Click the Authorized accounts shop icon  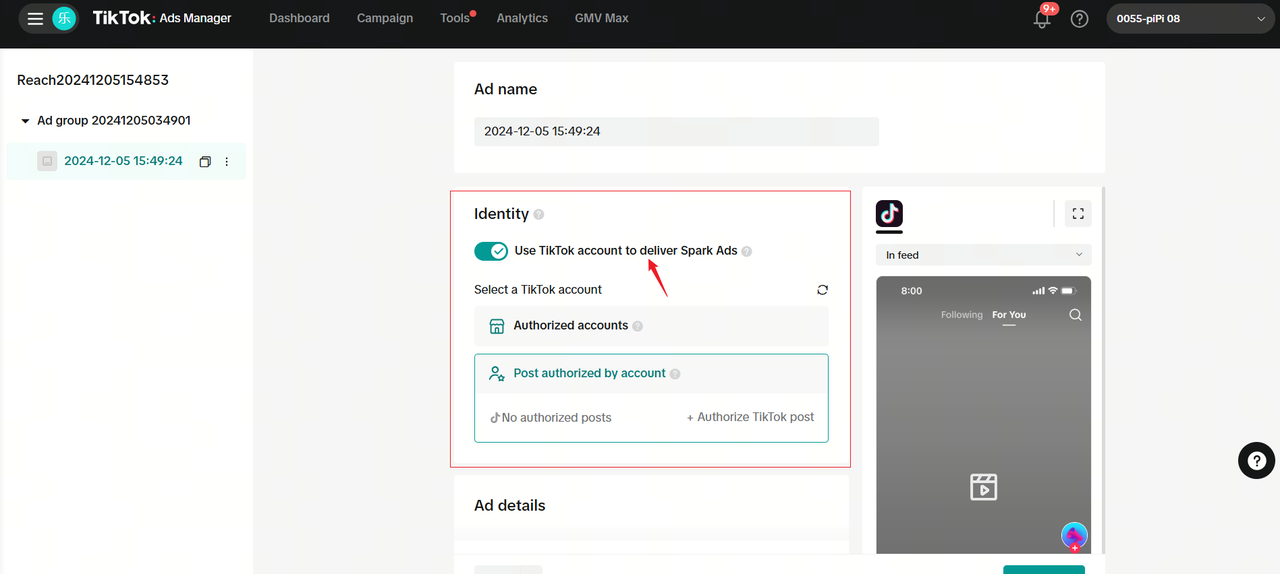coord(497,326)
